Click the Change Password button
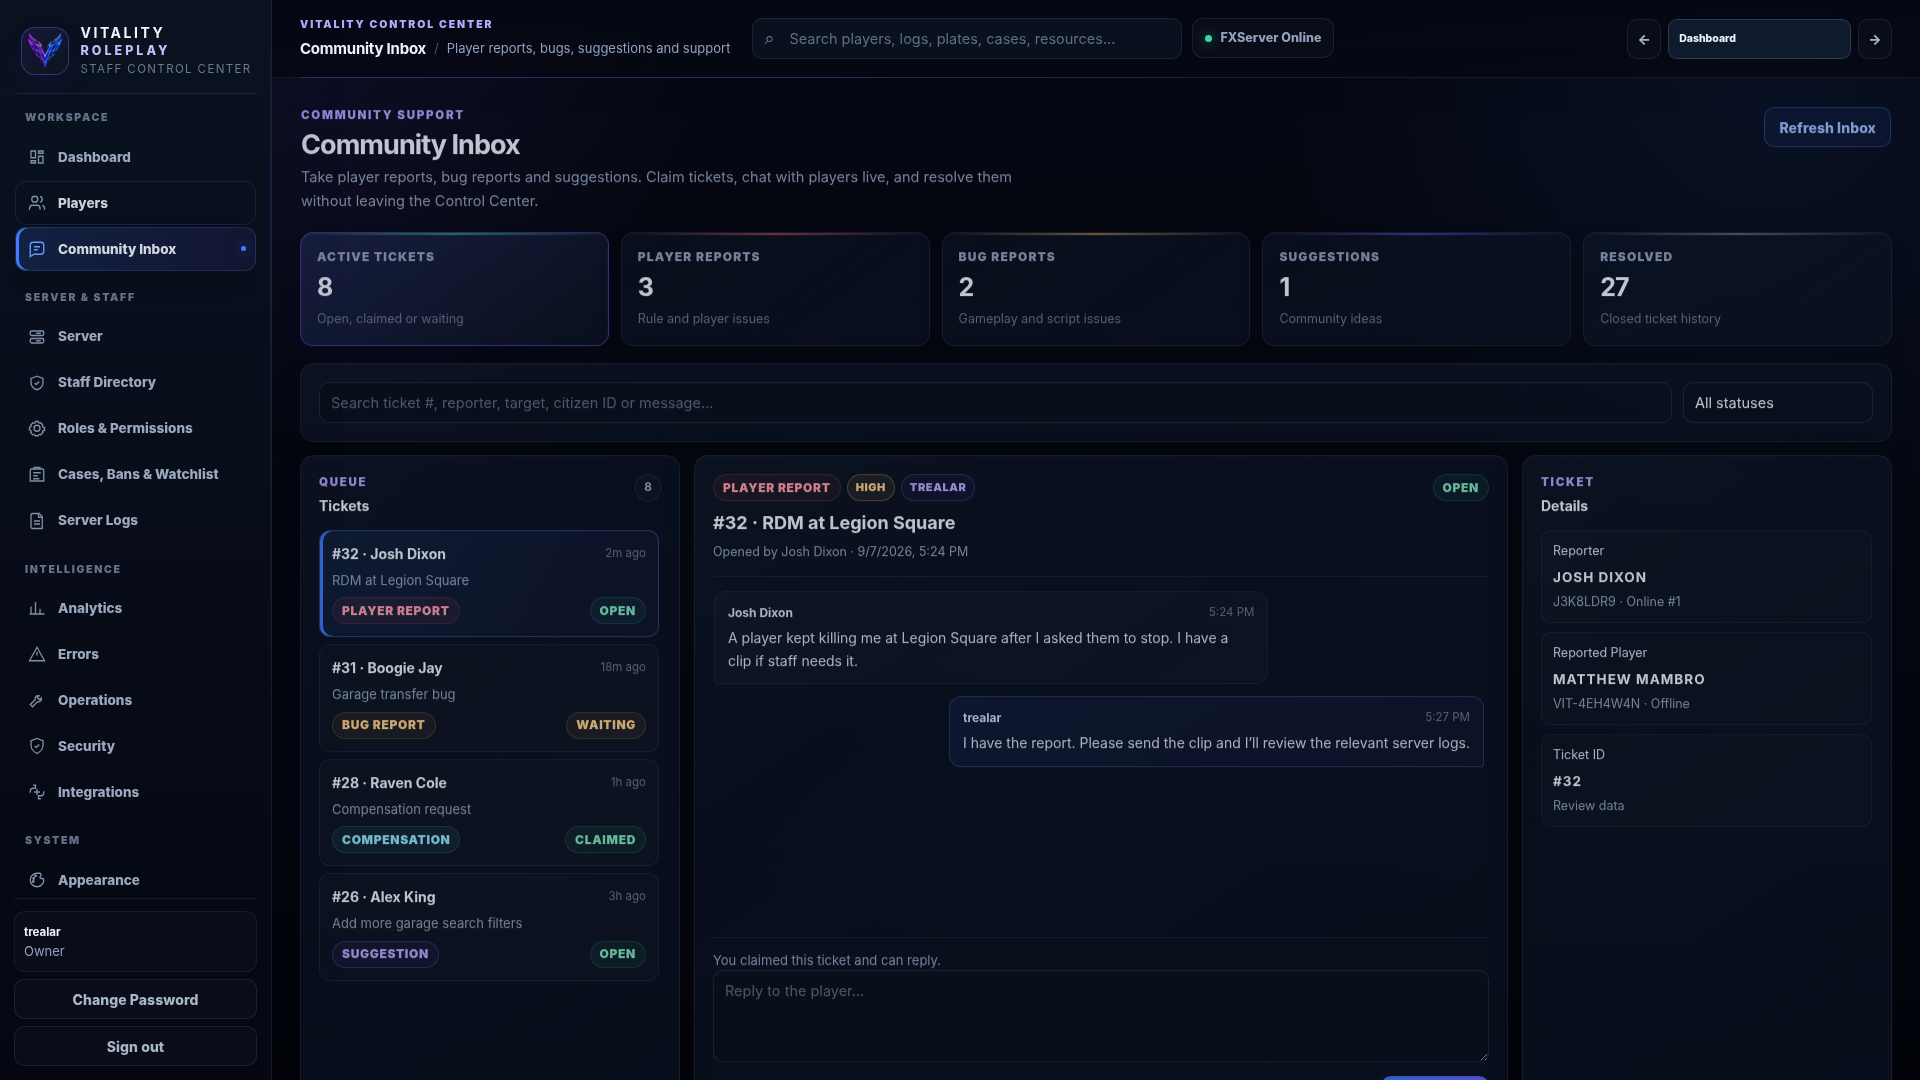 pos(135,1000)
